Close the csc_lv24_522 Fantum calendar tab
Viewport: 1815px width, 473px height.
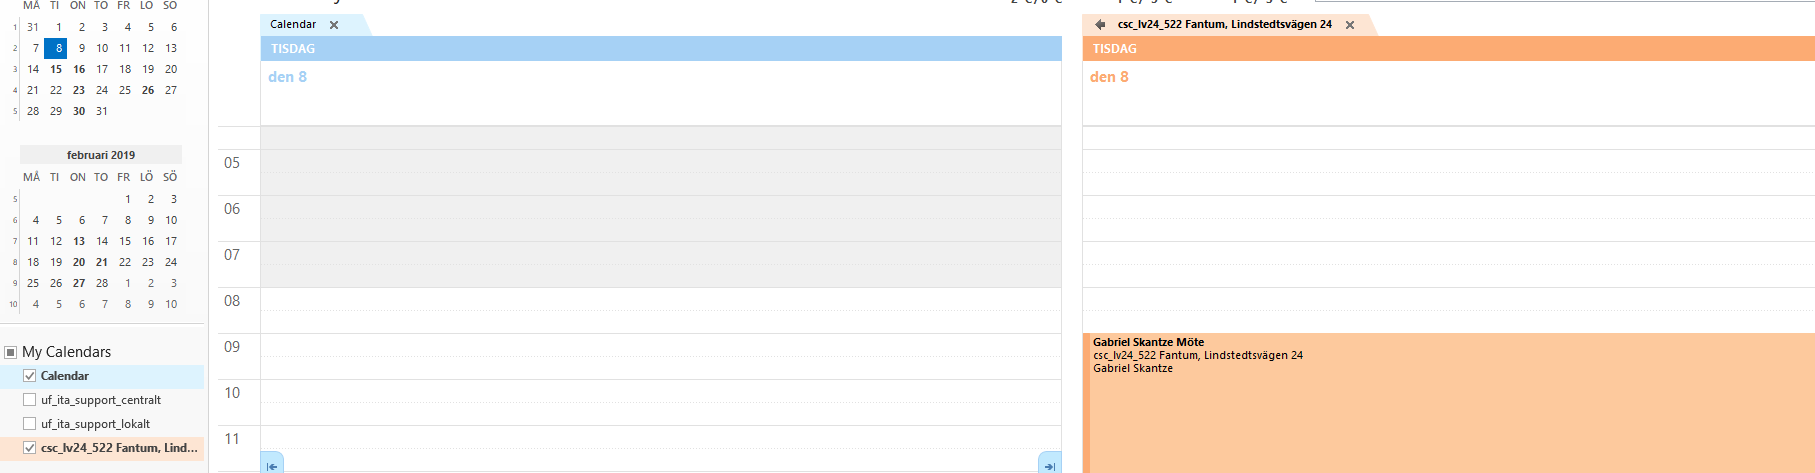click(1350, 25)
